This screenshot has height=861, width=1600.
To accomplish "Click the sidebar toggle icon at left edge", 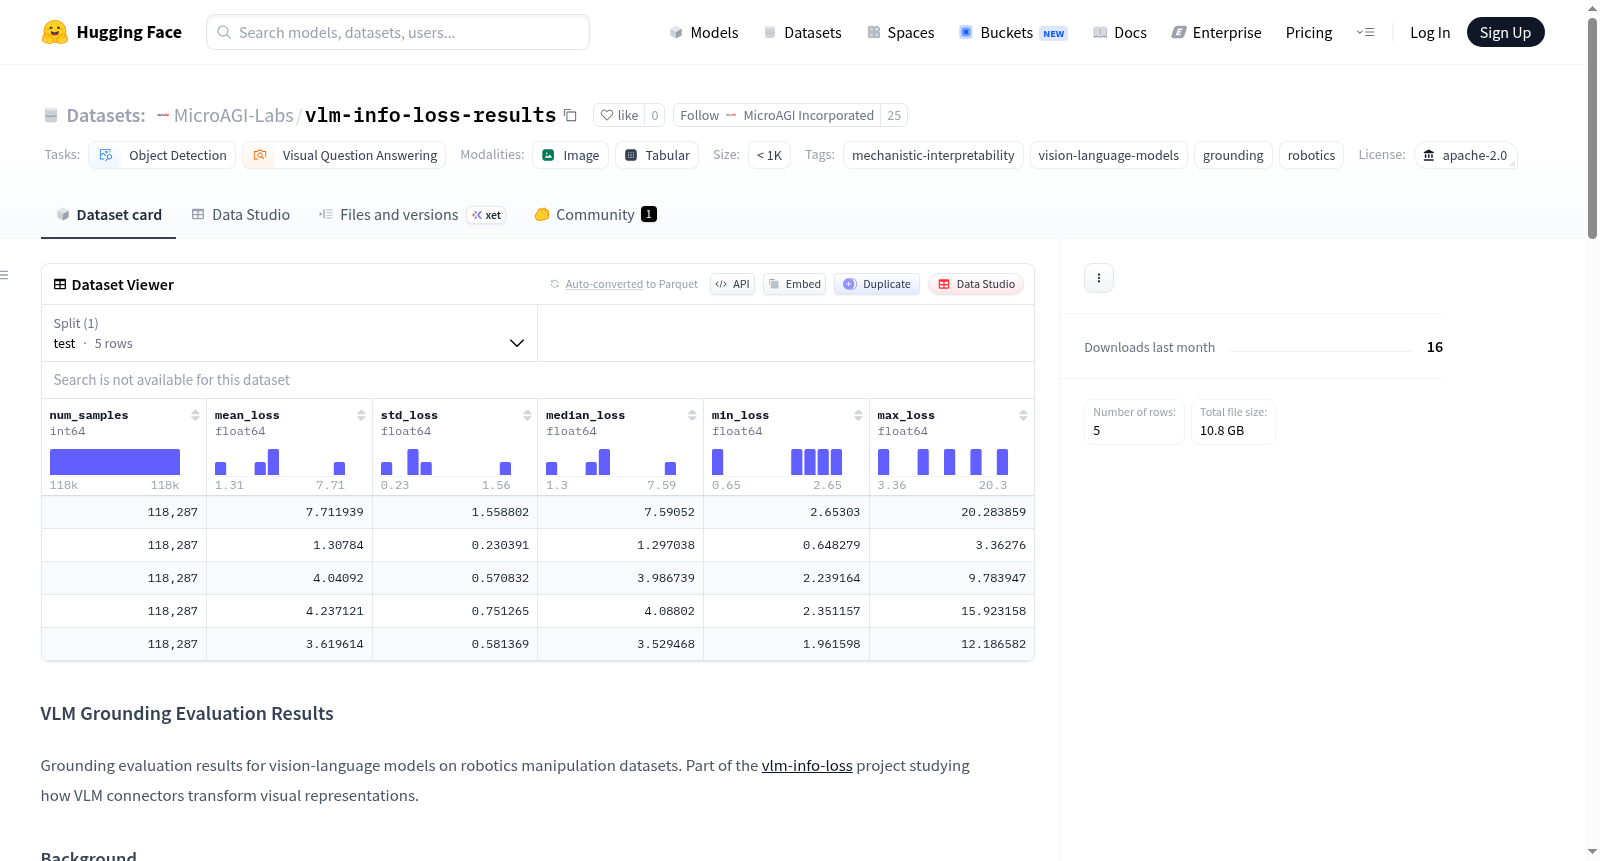I will 4,275.
